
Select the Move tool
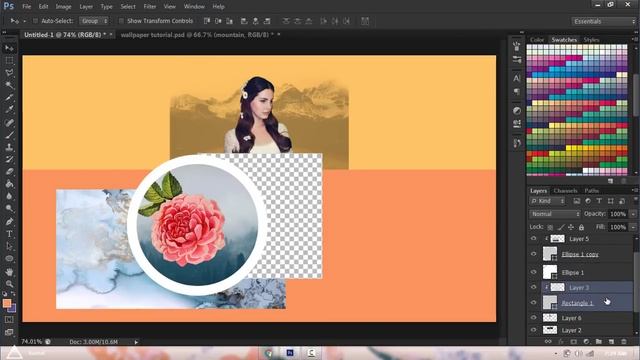pyautogui.click(x=9, y=48)
